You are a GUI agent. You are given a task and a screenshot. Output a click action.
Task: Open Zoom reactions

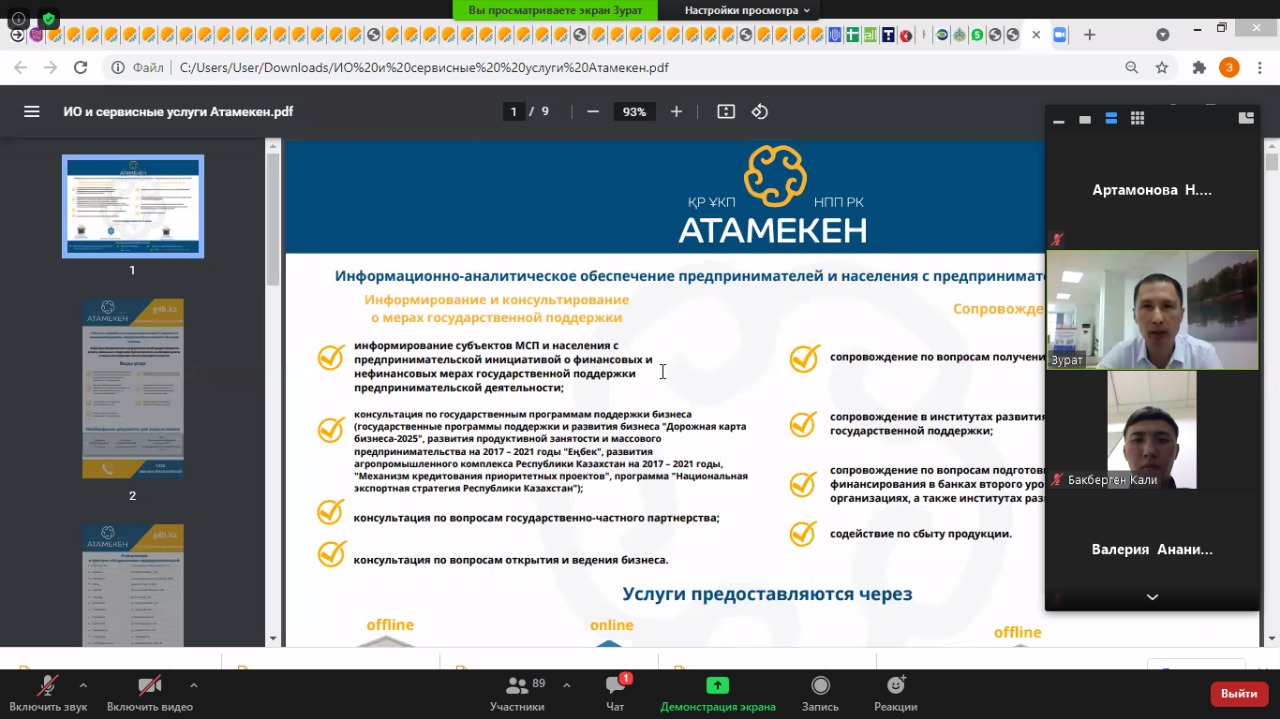click(896, 692)
